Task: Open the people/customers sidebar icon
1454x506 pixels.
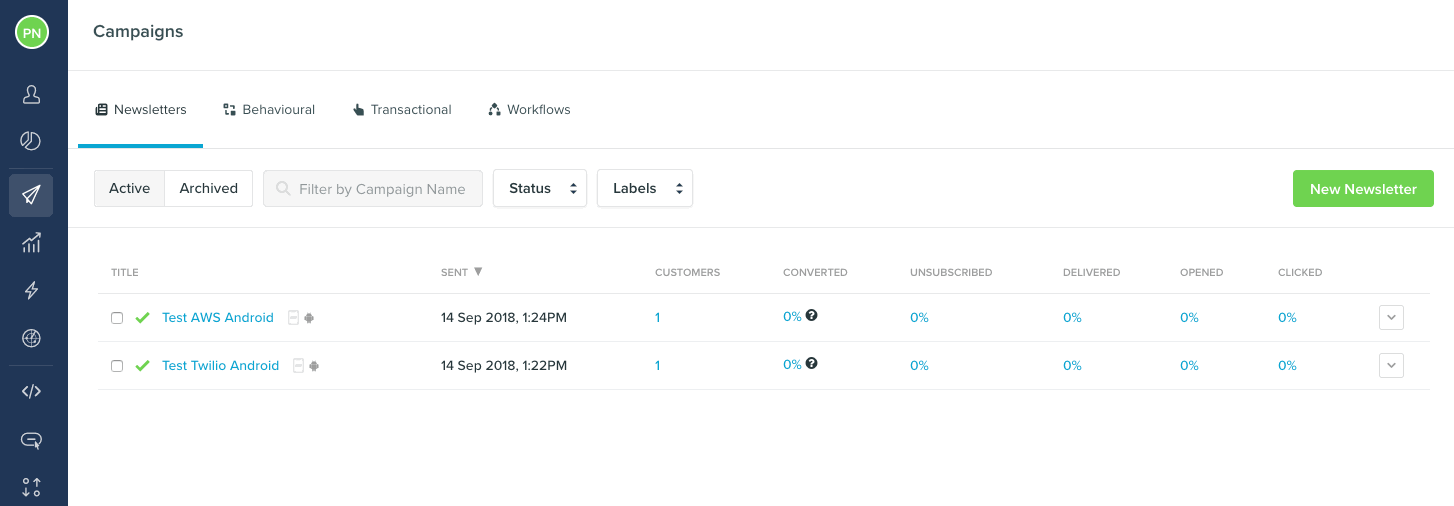Action: coord(32,95)
